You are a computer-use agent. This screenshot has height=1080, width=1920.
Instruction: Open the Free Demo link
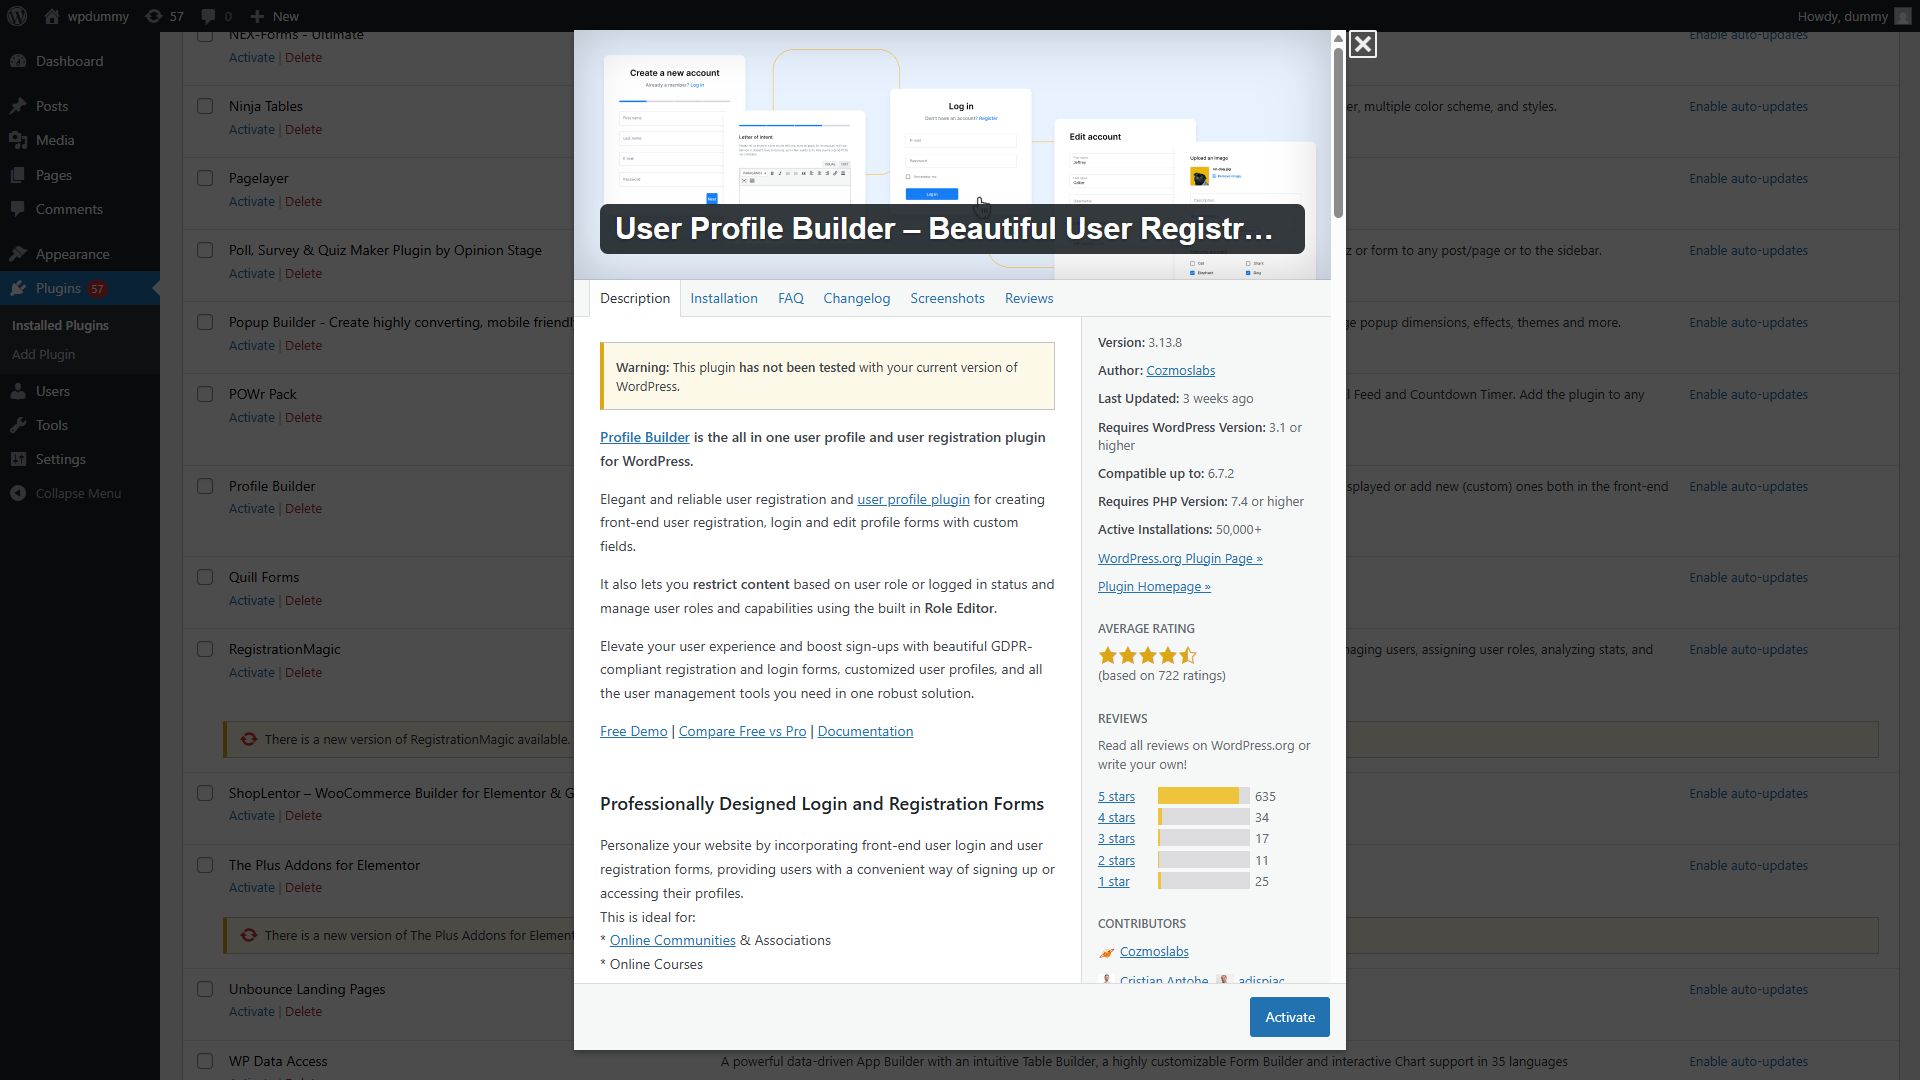[x=633, y=731]
